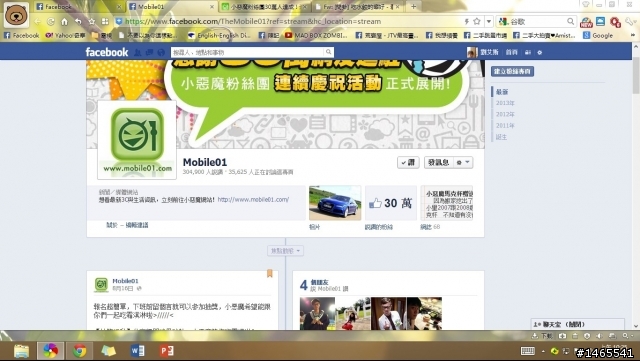Click the favorites star toolbar icon
The height and width of the screenshot is (361, 640).
92,22
